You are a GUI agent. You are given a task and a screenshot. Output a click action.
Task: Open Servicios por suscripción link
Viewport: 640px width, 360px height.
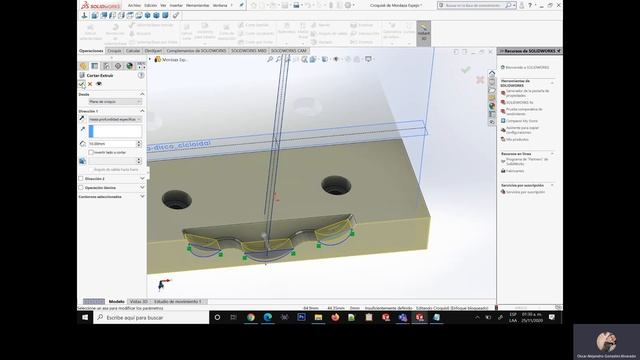[525, 192]
